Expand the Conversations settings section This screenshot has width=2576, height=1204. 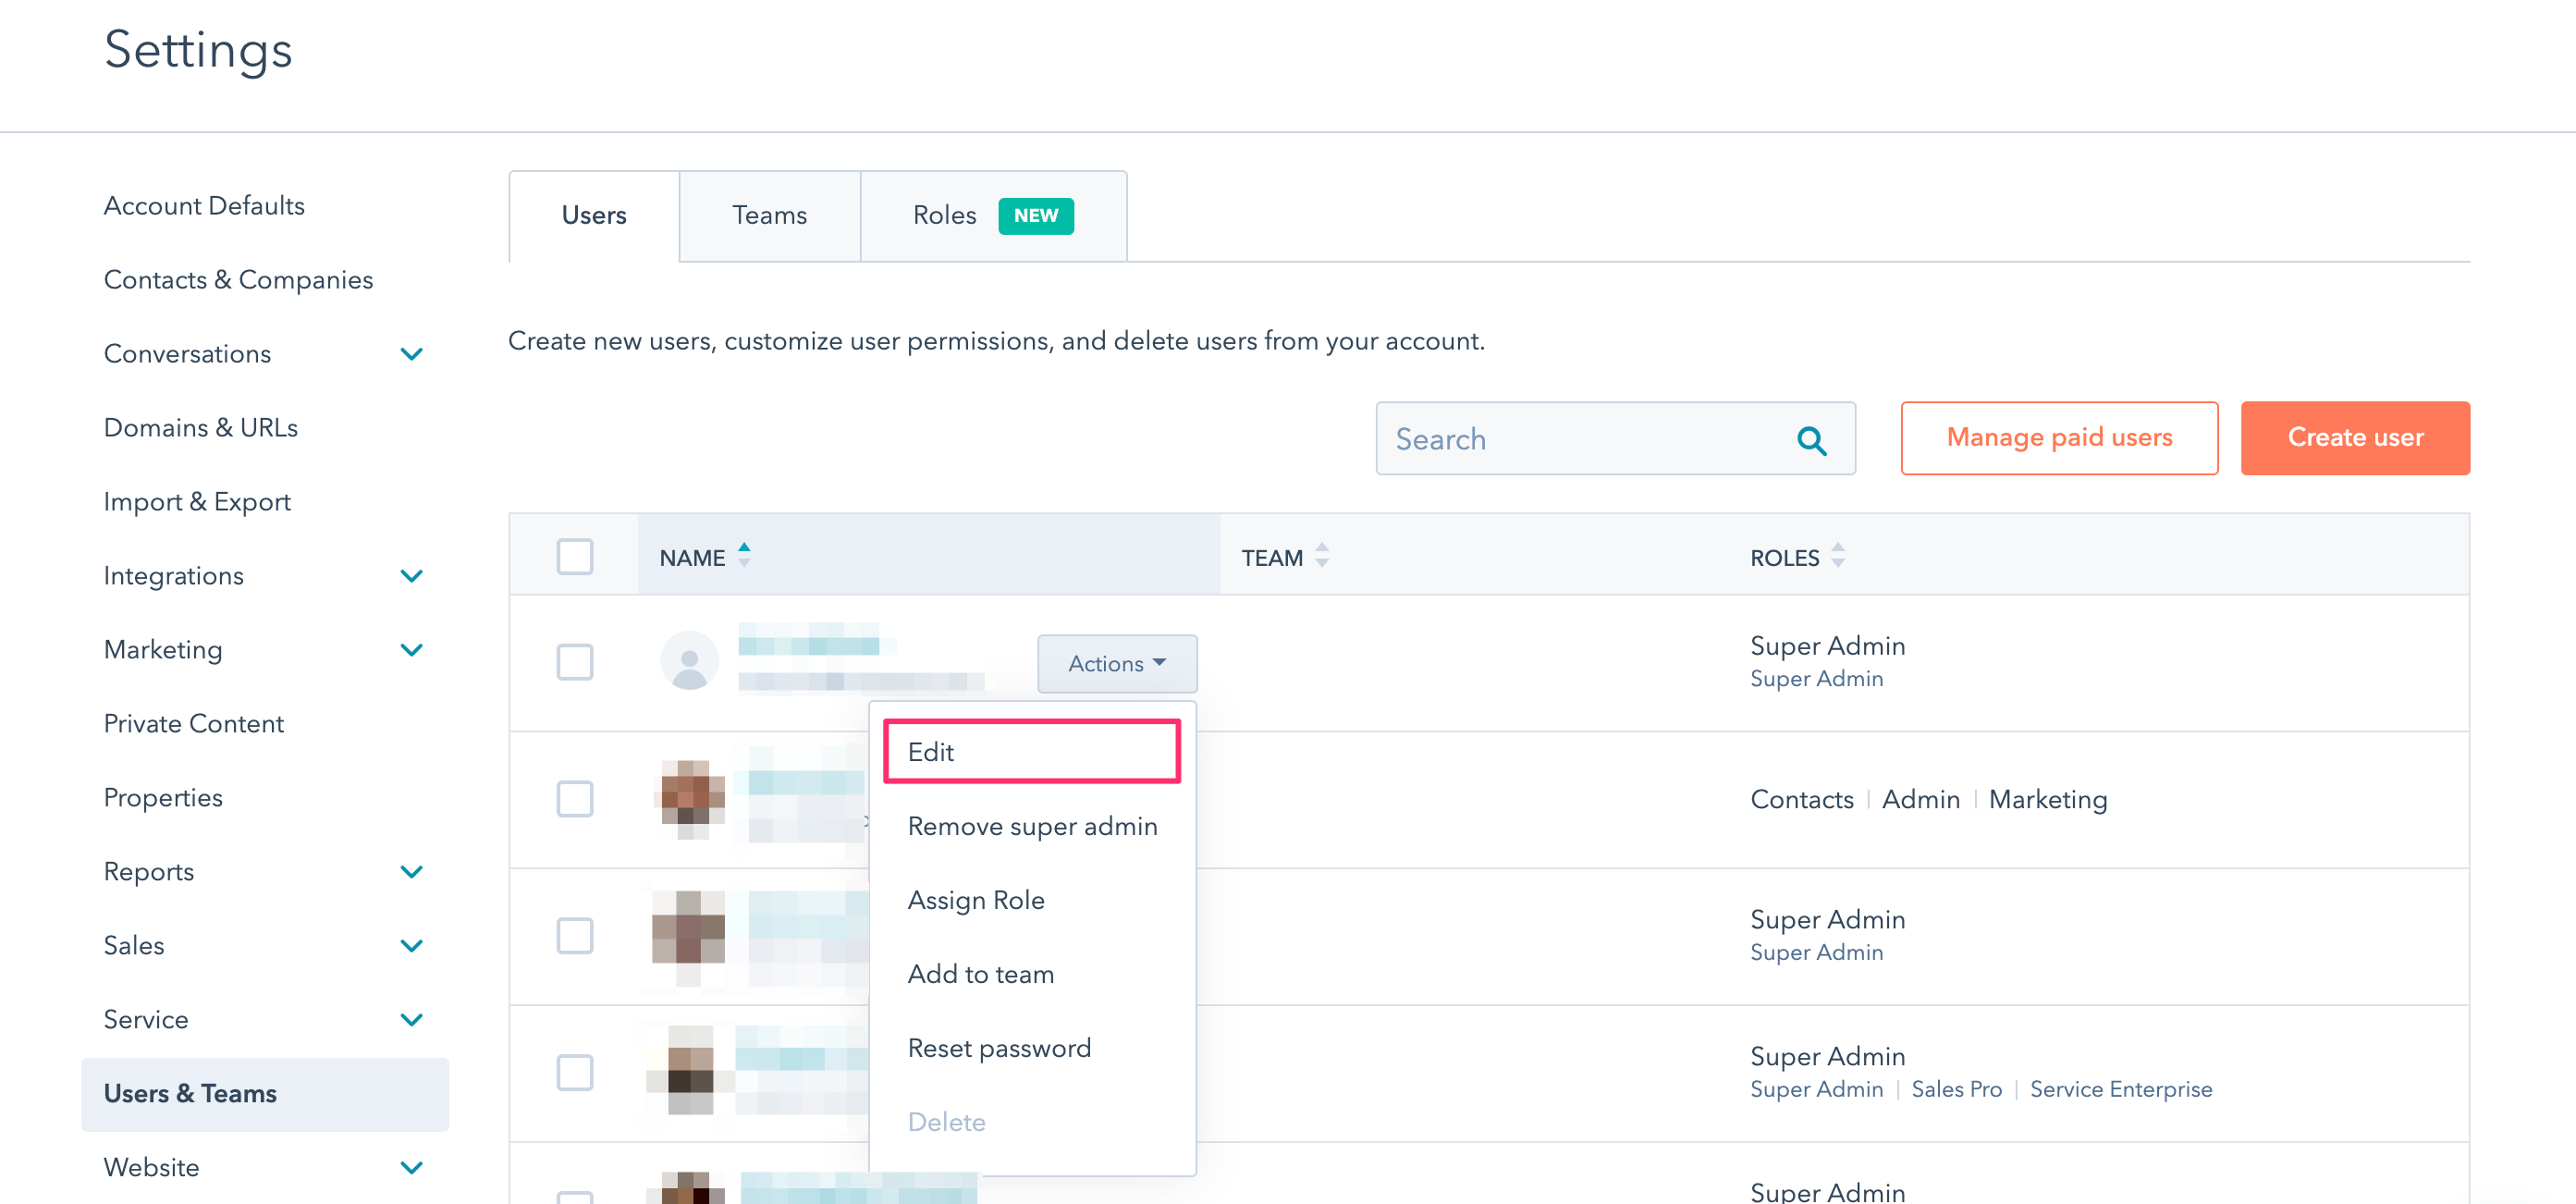pos(411,354)
